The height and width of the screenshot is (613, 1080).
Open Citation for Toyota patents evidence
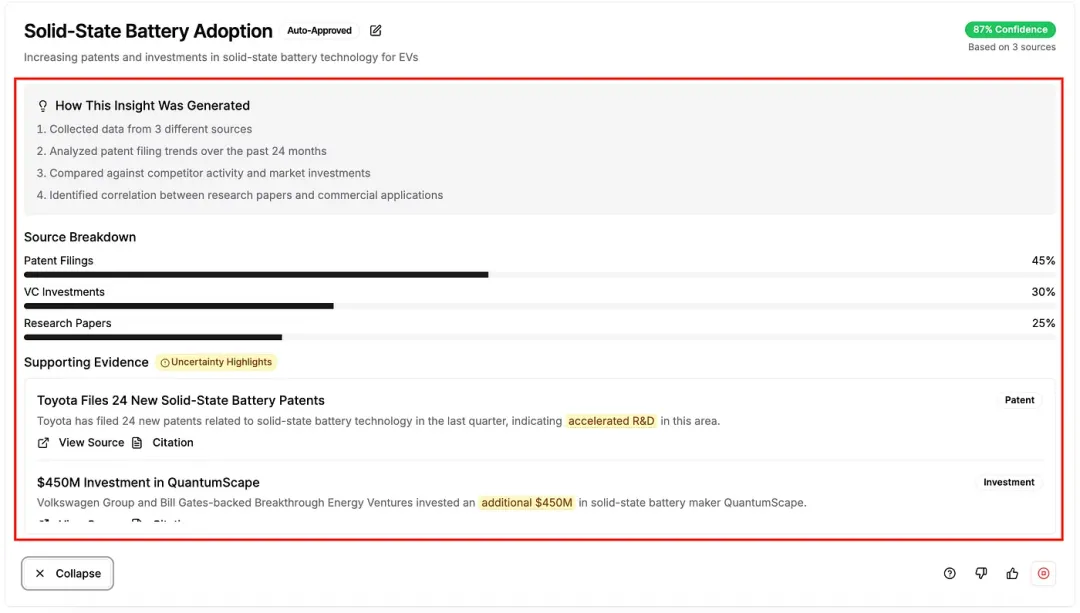[172, 442]
